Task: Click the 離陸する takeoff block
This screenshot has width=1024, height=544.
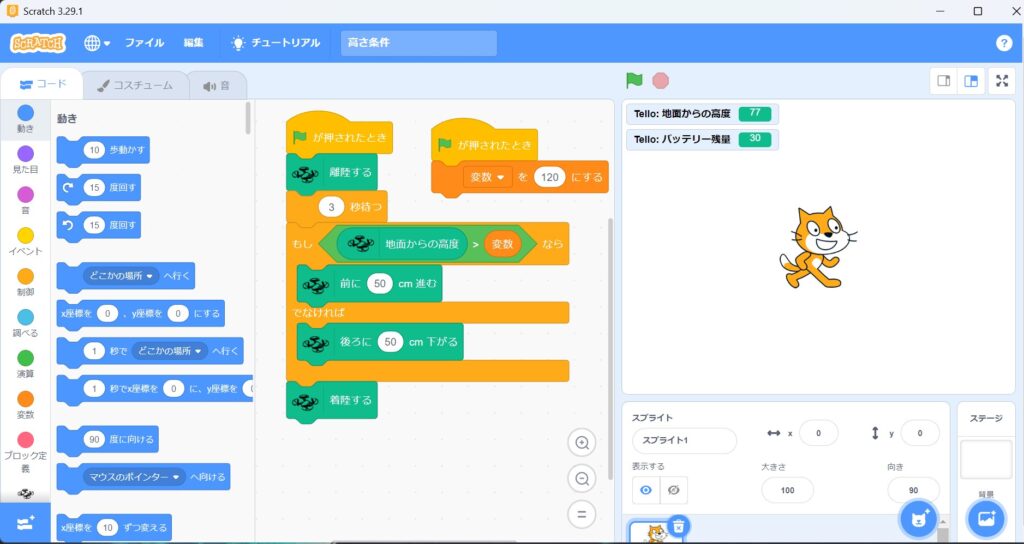Action: (332, 172)
